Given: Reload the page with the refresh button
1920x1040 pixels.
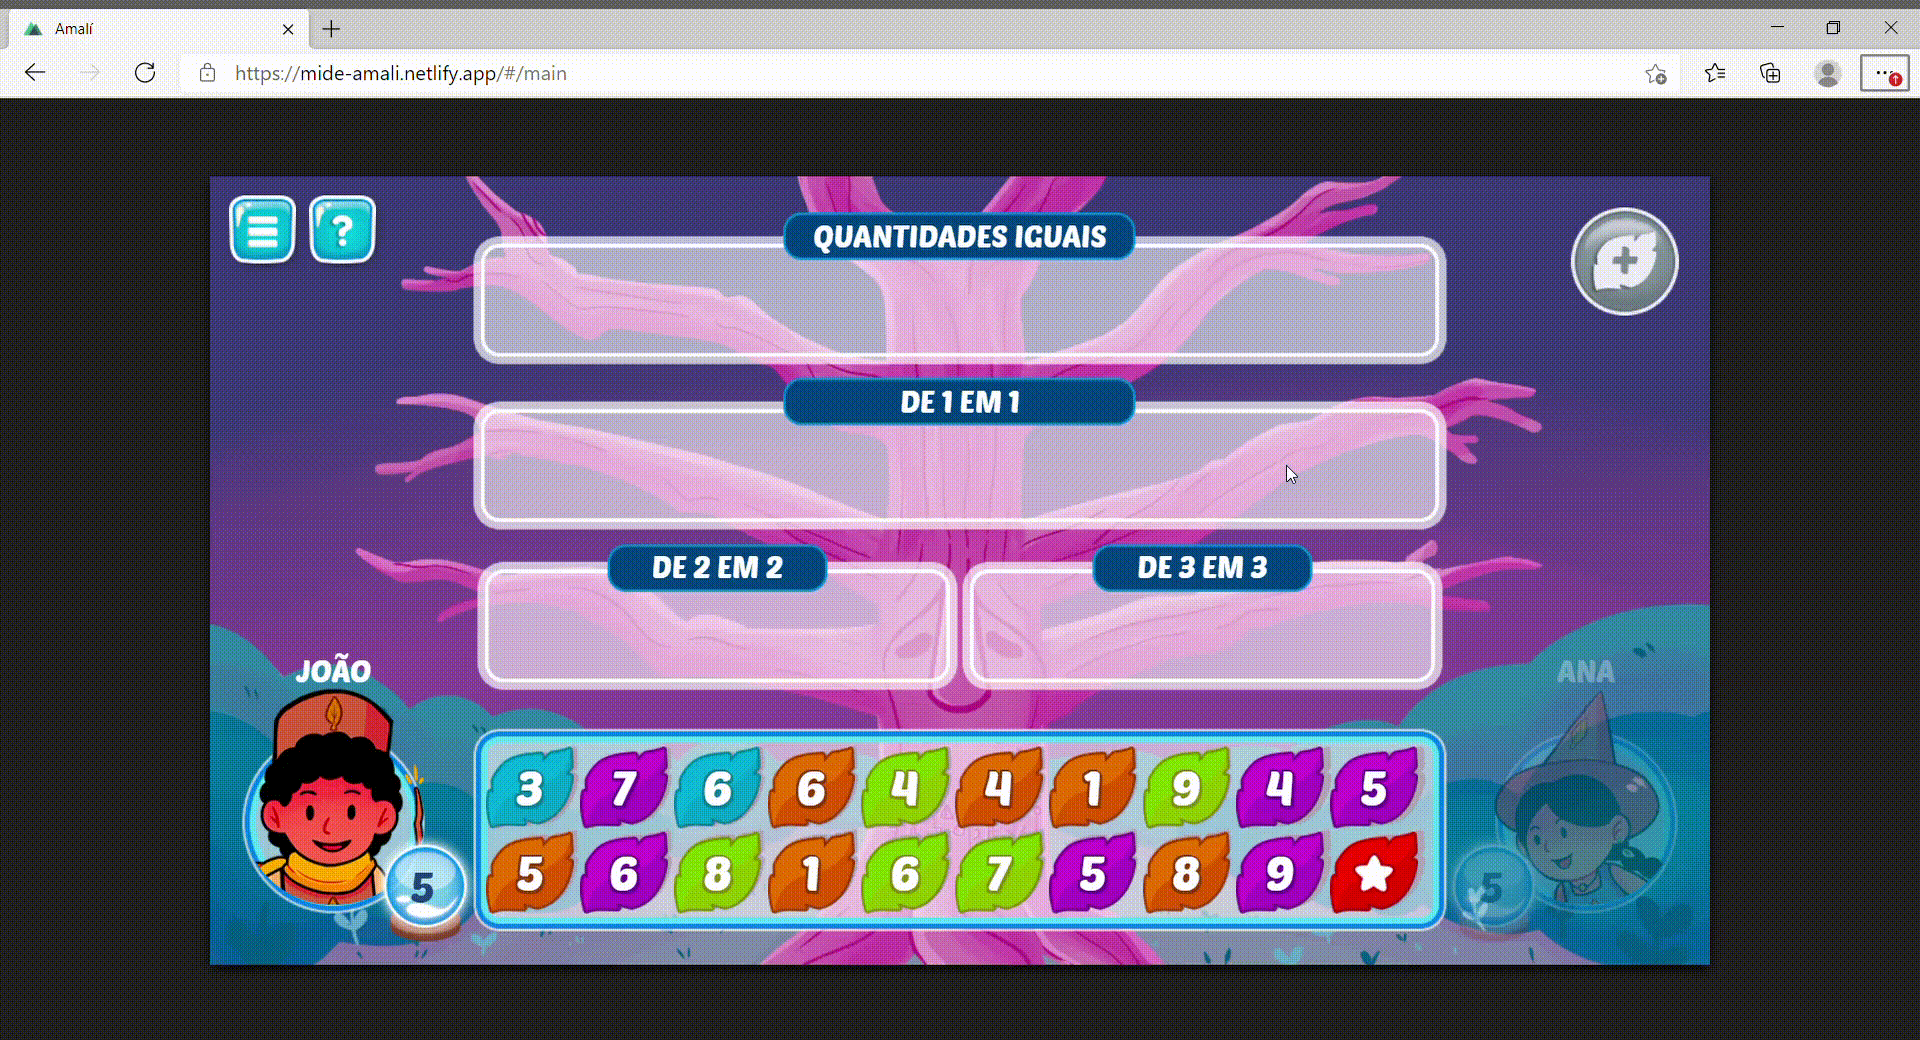Looking at the screenshot, I should pyautogui.click(x=145, y=73).
